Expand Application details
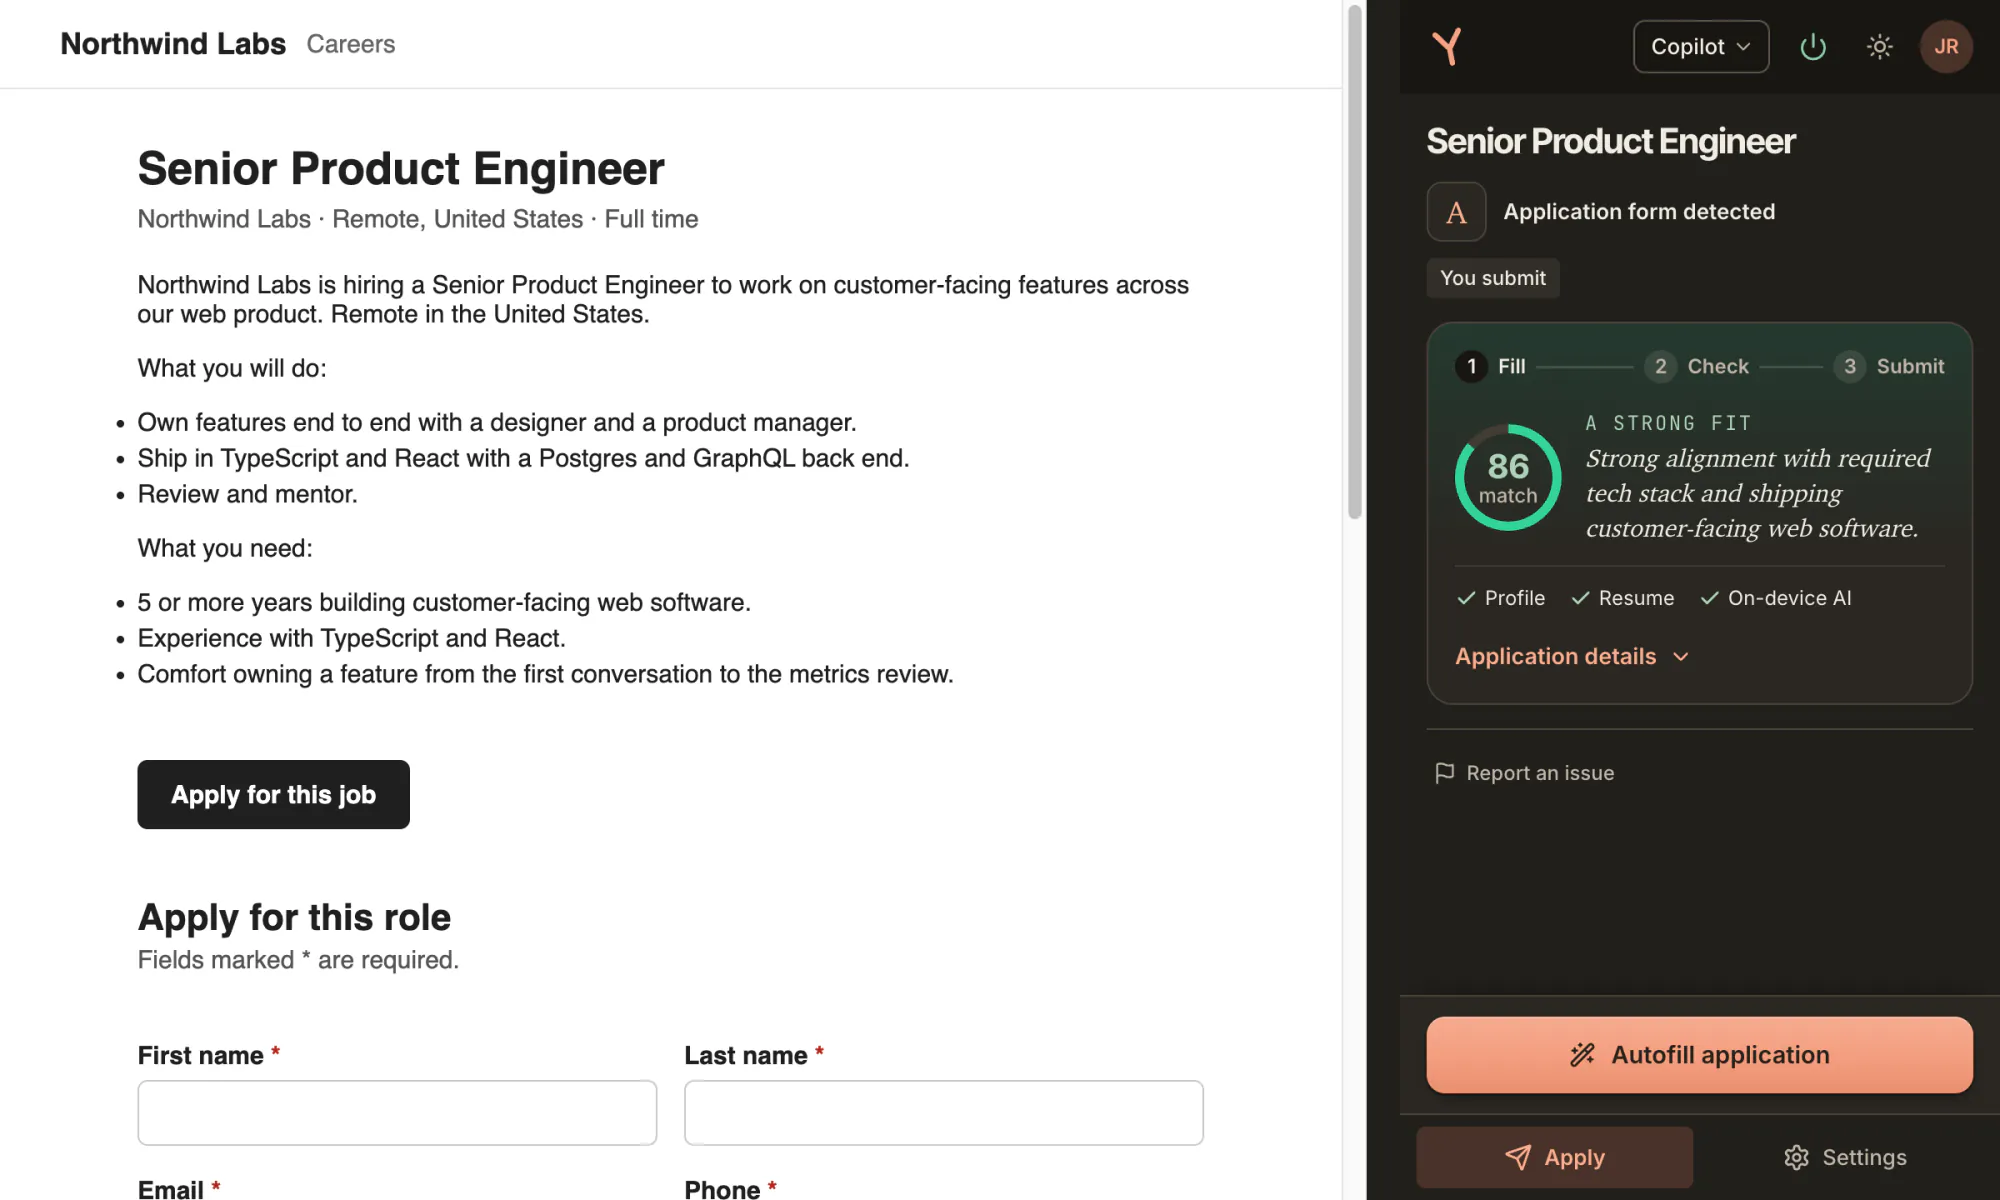Viewport: 2000px width, 1200px height. pos(1572,657)
